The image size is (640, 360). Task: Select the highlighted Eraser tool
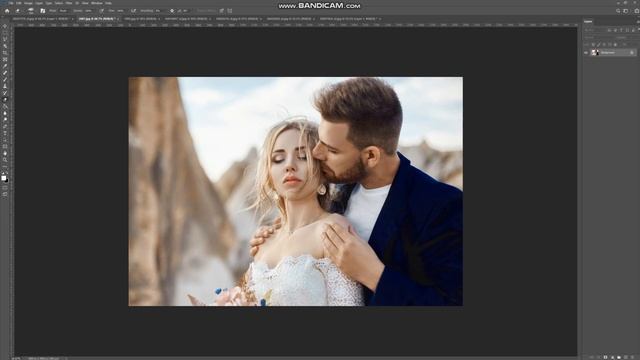coord(5,100)
